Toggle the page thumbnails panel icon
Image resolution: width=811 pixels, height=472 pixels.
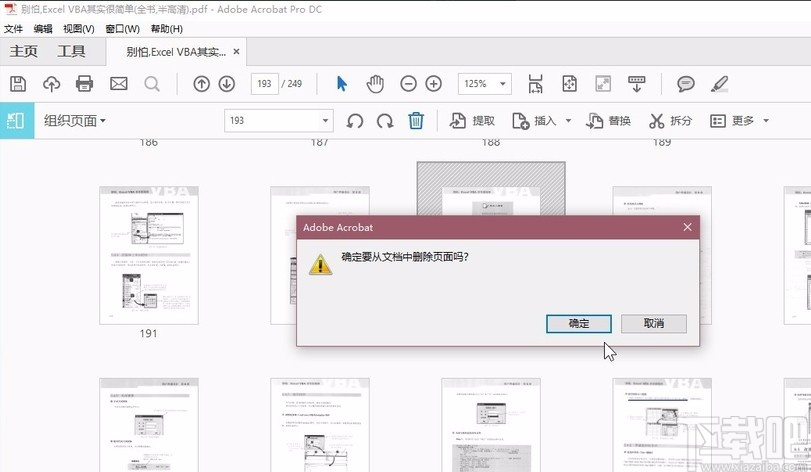click(16, 121)
